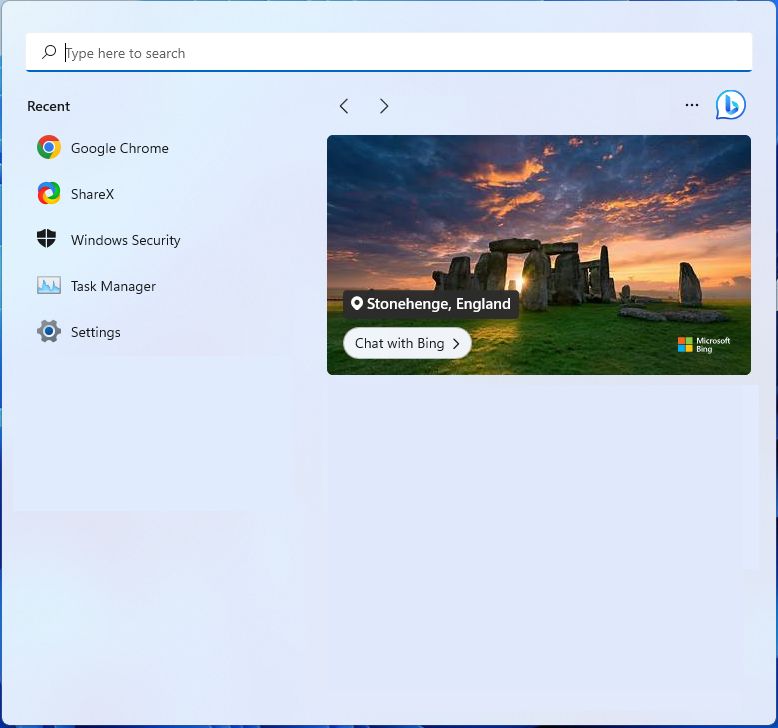Image resolution: width=778 pixels, height=728 pixels.
Task: Open Google Chrome via its icon
Action: (x=49, y=148)
